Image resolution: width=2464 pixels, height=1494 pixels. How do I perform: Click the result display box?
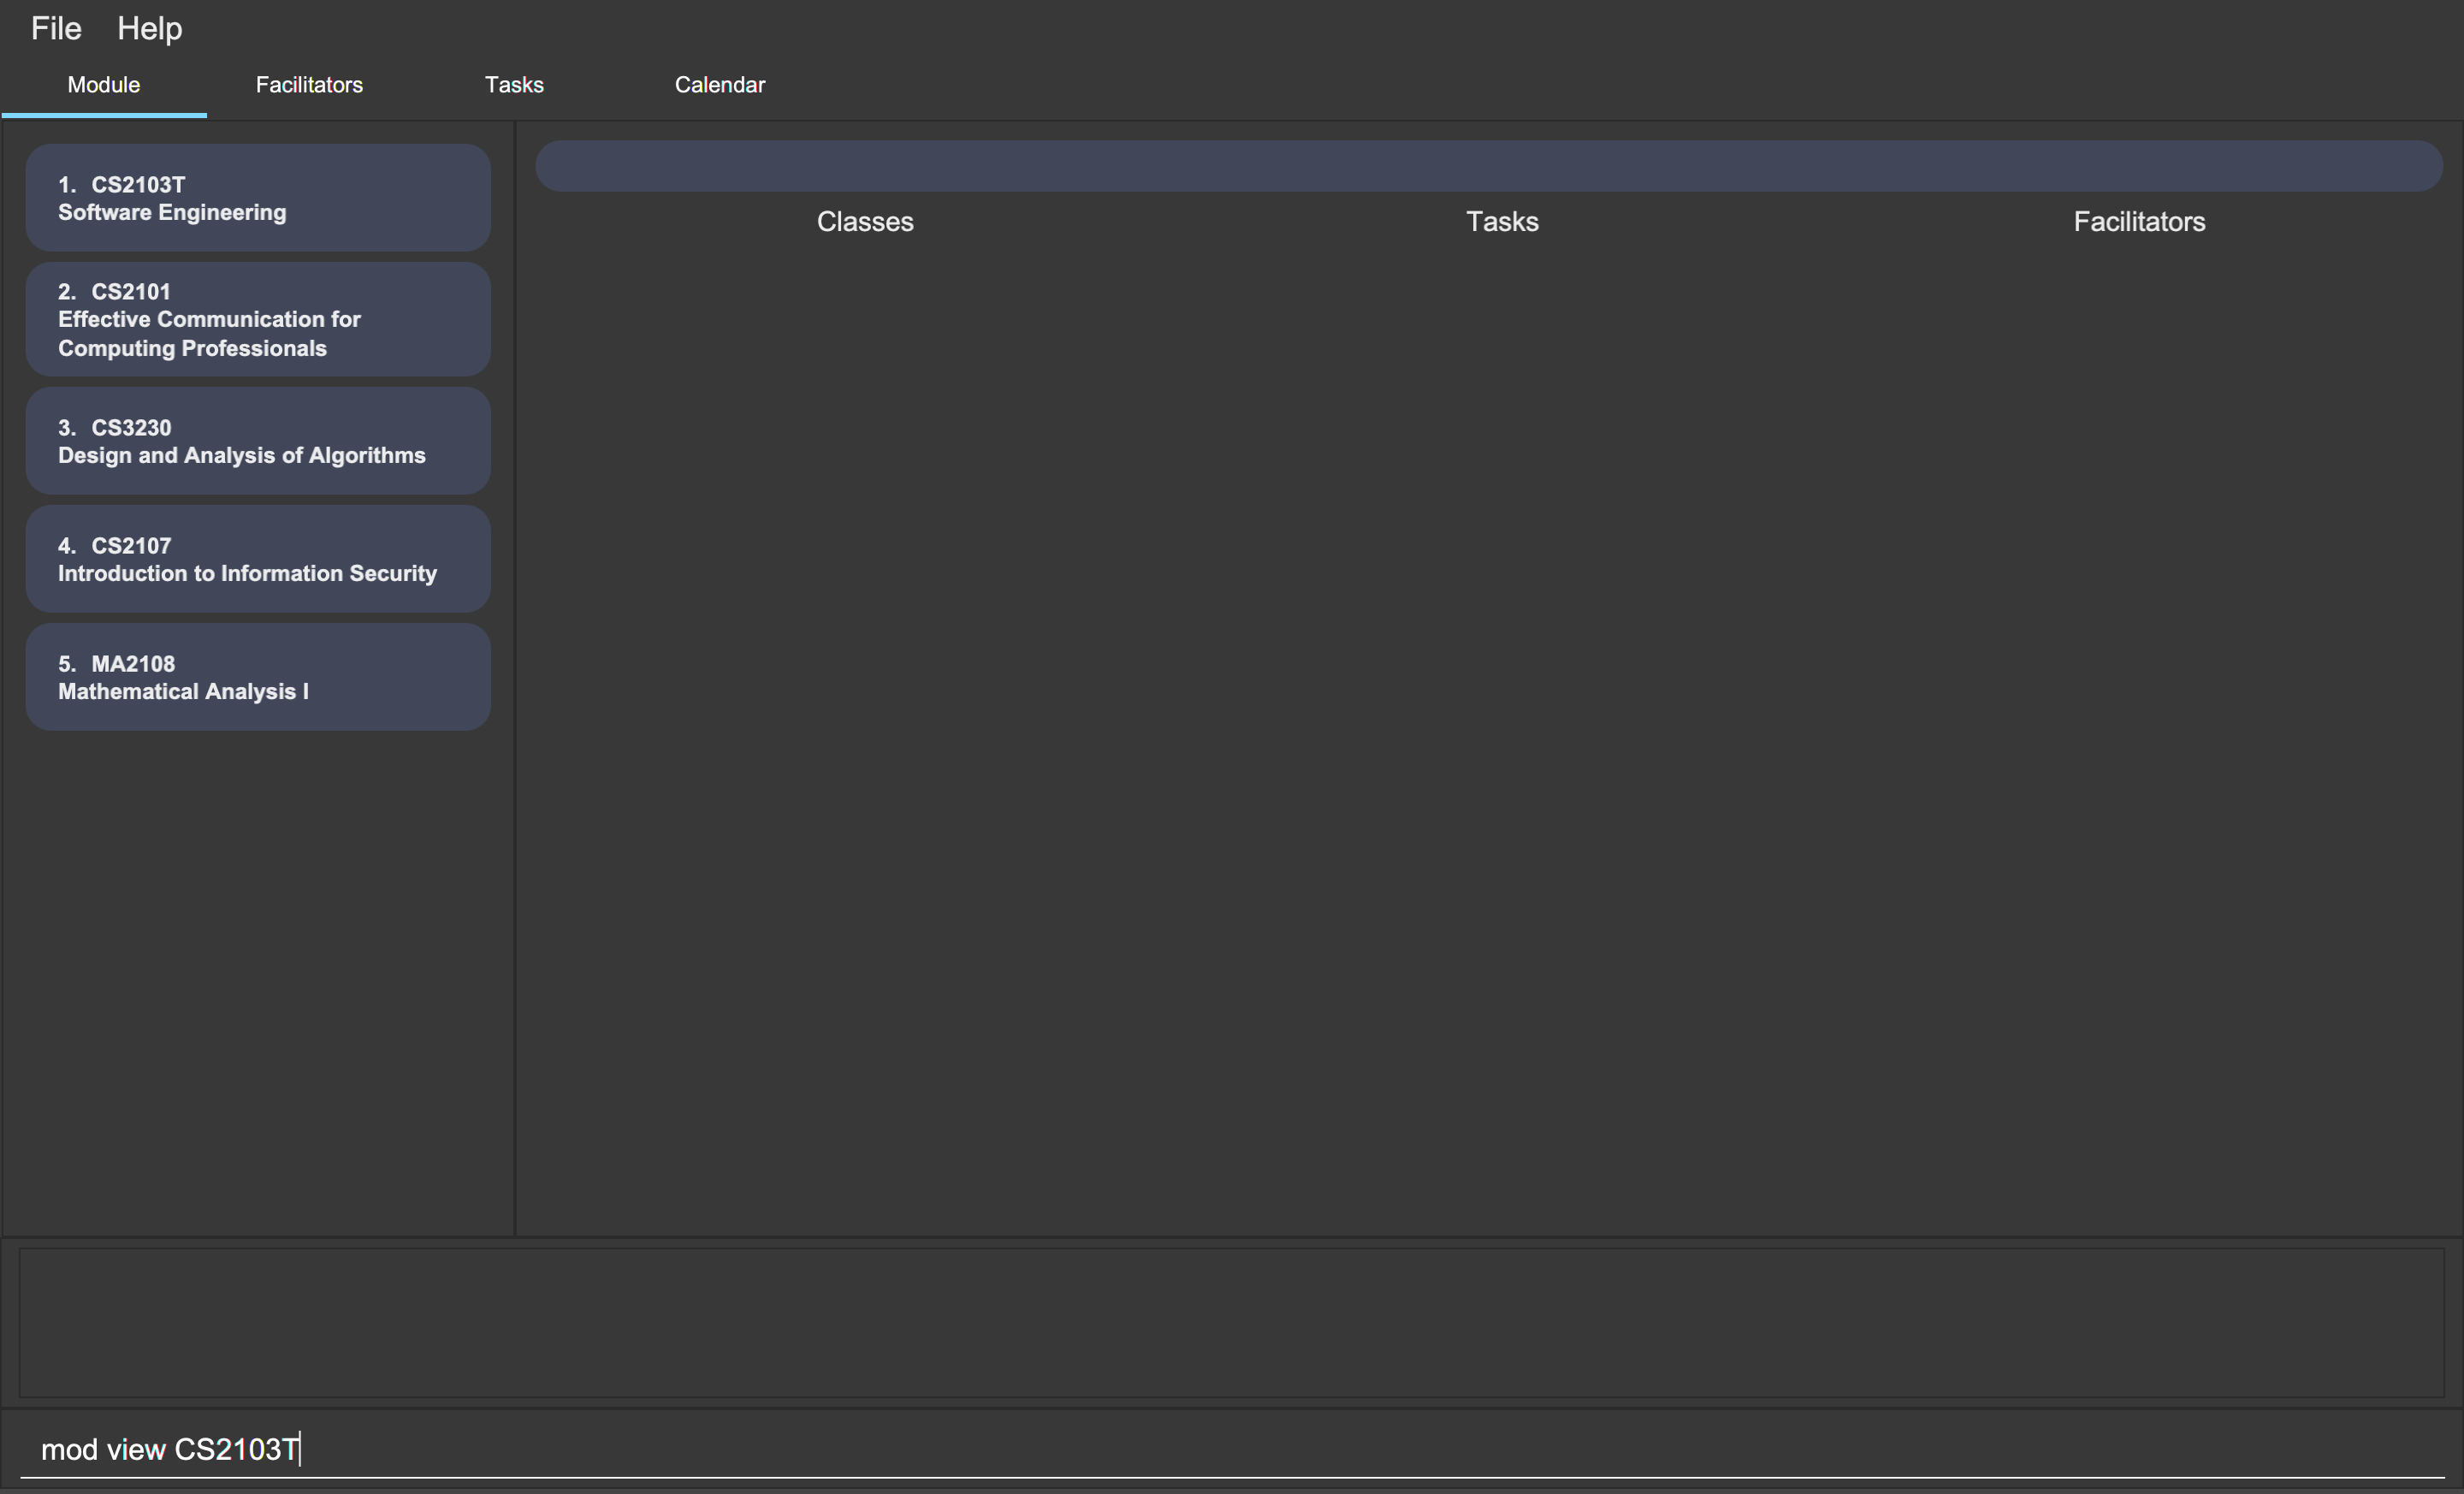[x=1232, y=1322]
